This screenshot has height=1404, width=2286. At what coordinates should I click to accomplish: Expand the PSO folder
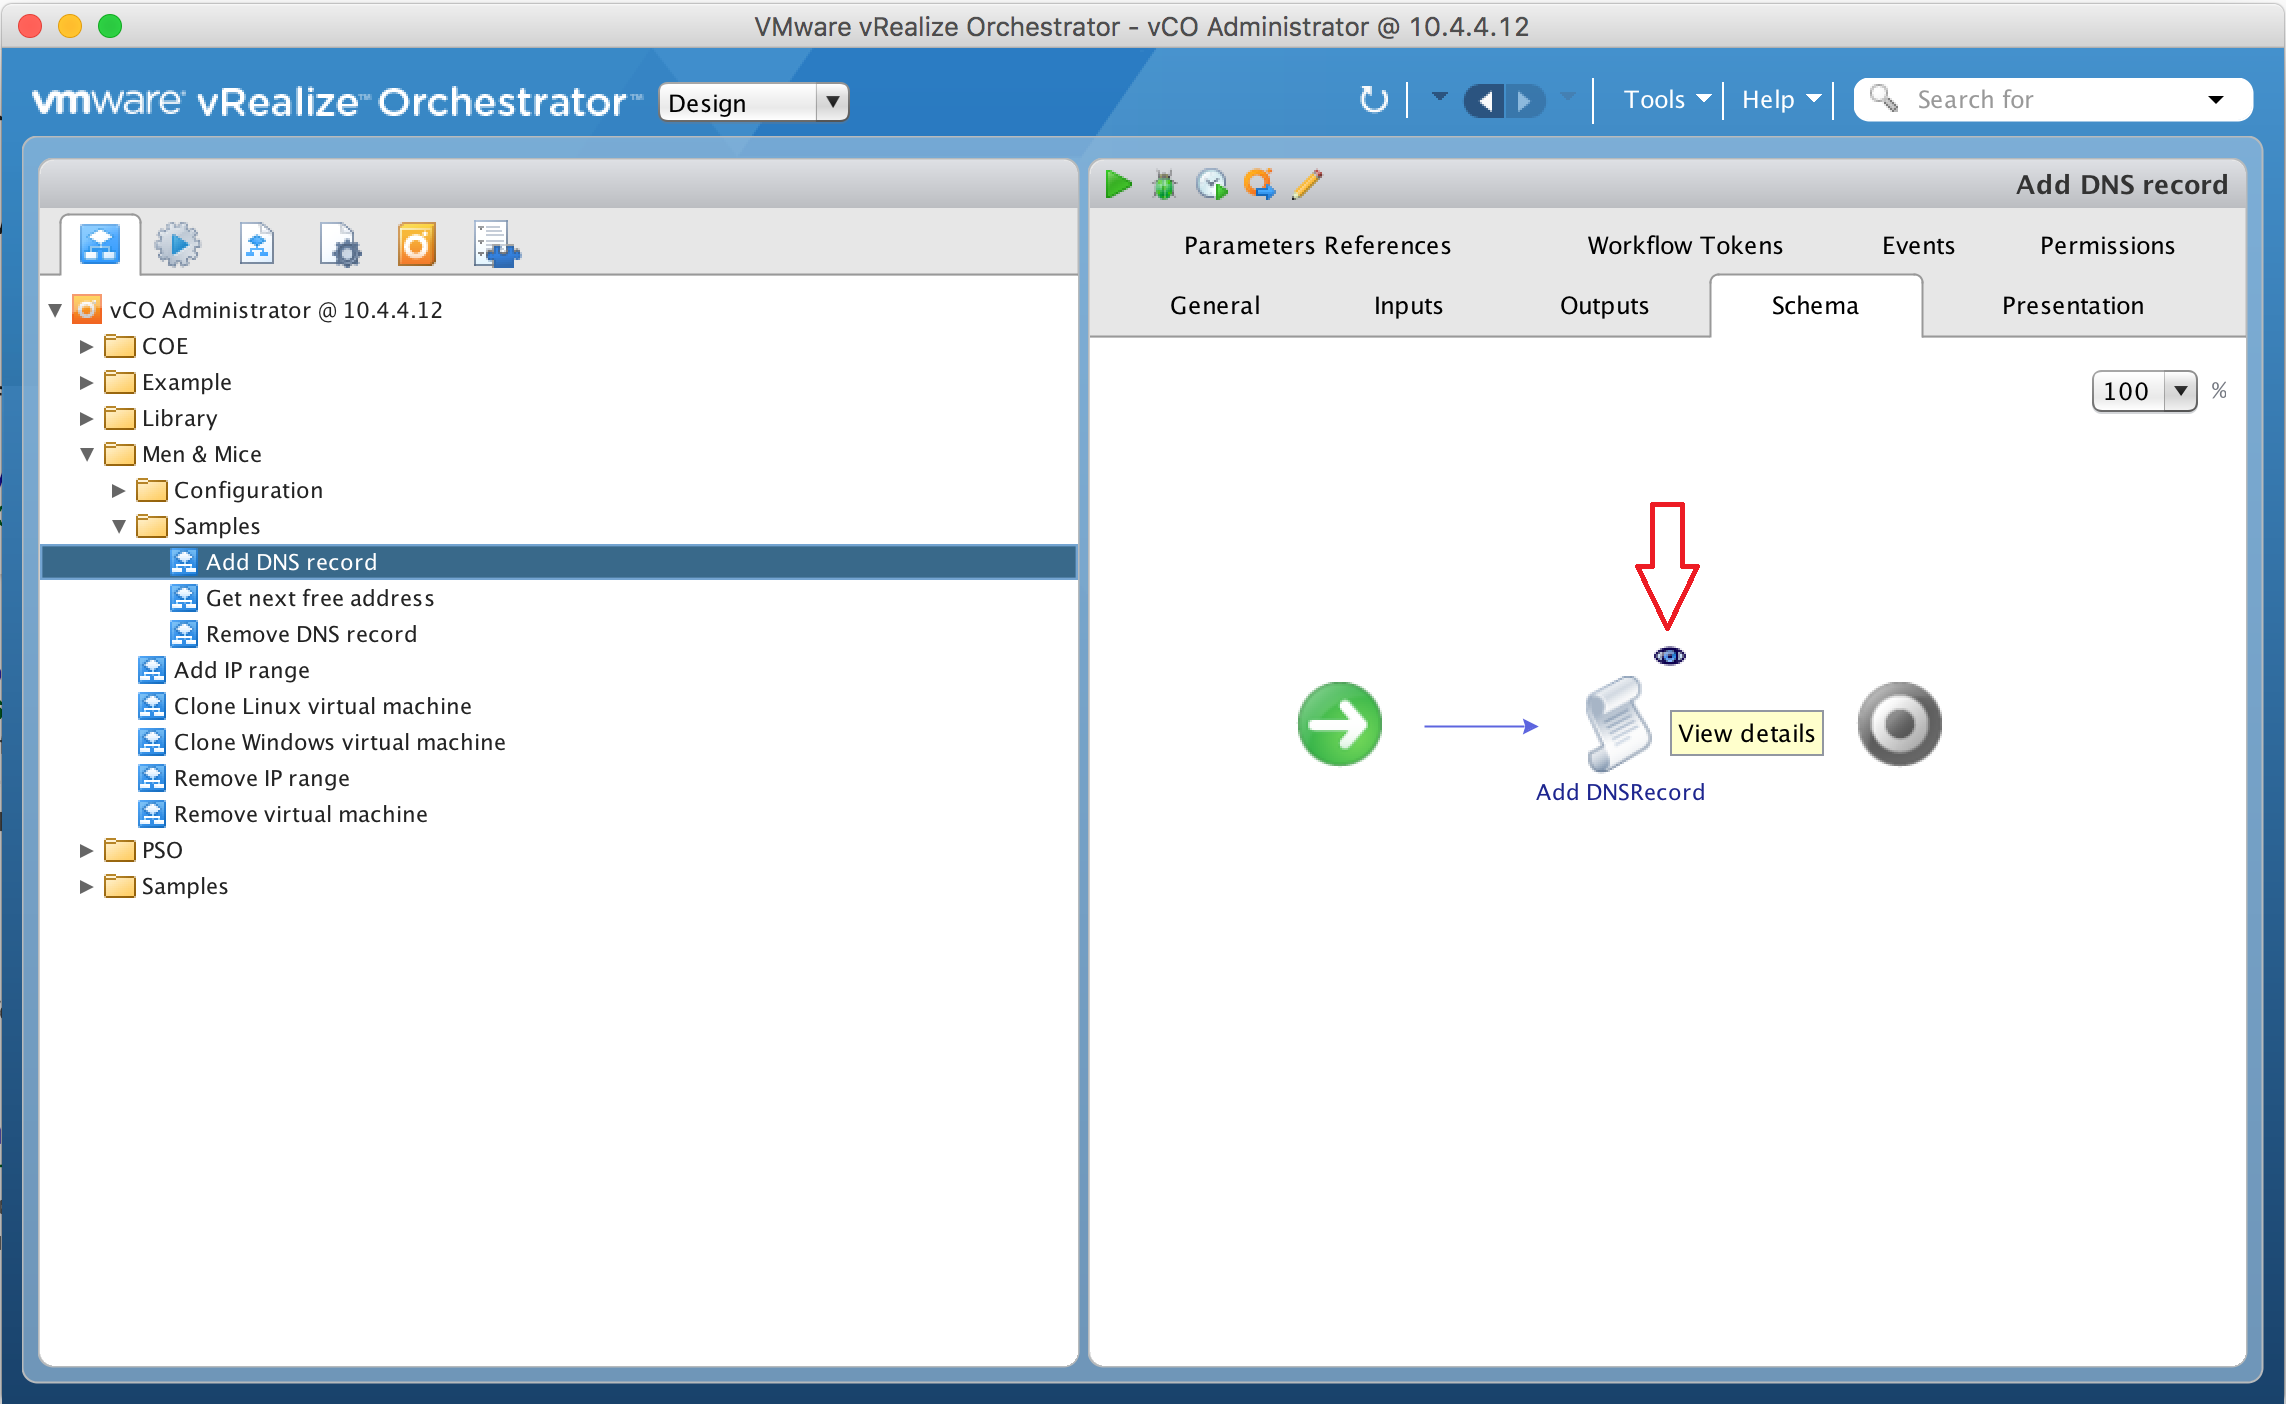pyautogui.click(x=87, y=850)
